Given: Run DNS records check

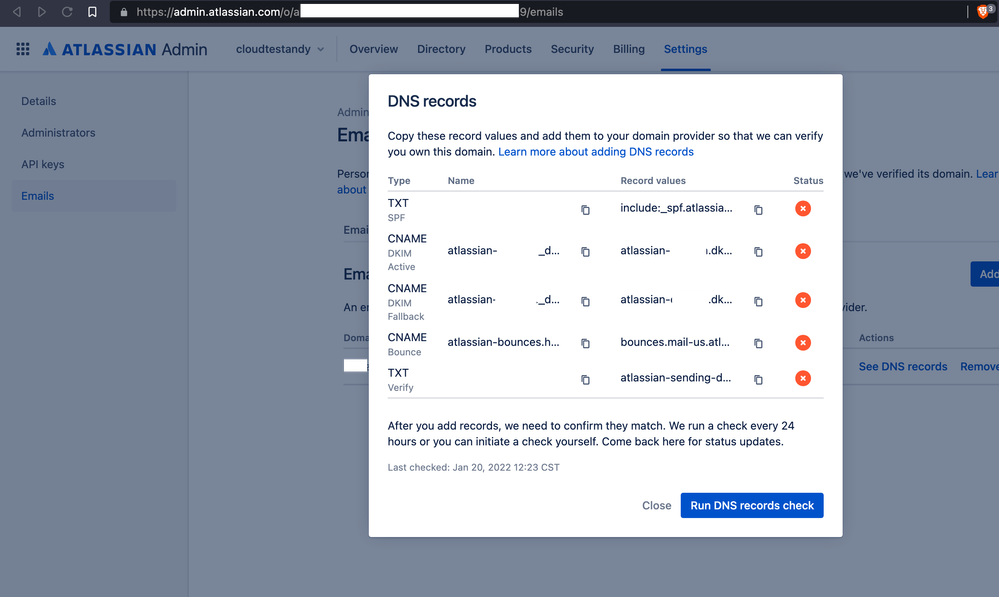Looking at the screenshot, I should (752, 505).
